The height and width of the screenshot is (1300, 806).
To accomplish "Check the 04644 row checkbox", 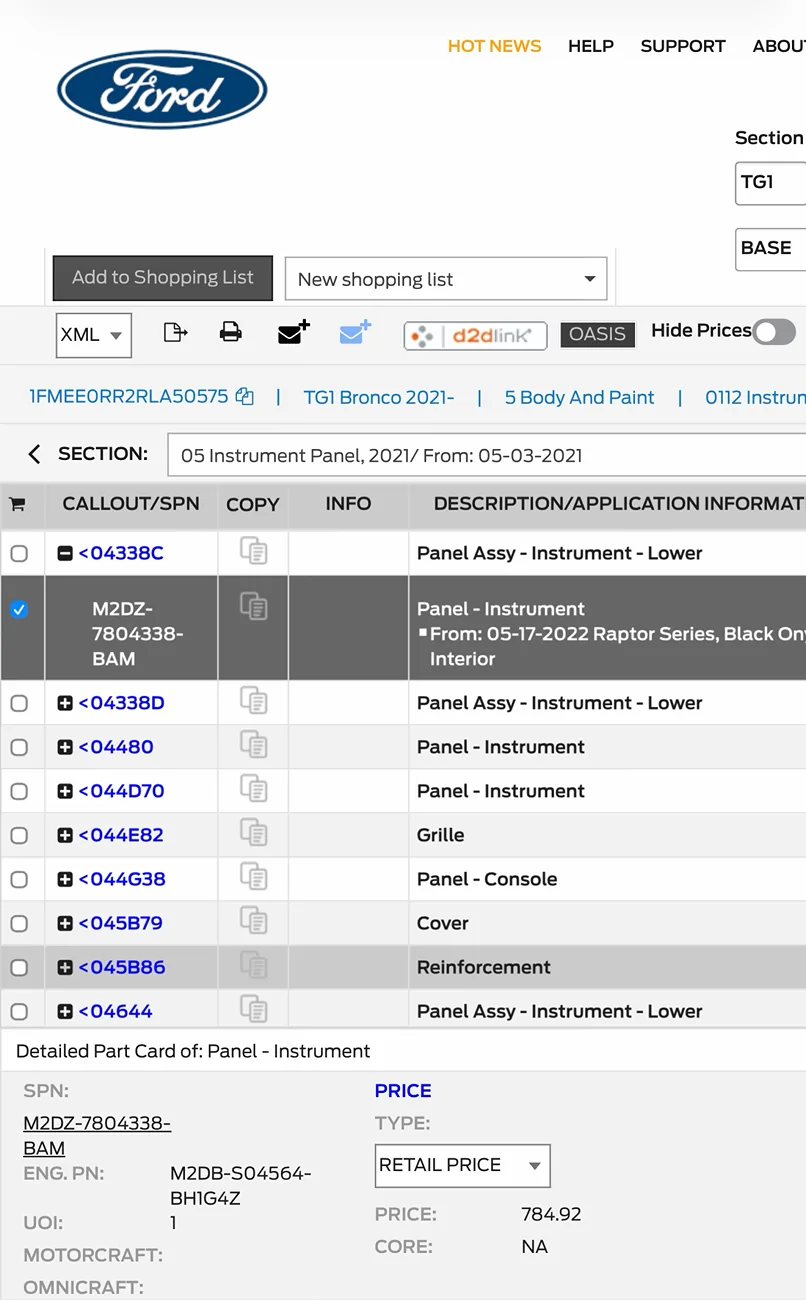I will (19, 1011).
